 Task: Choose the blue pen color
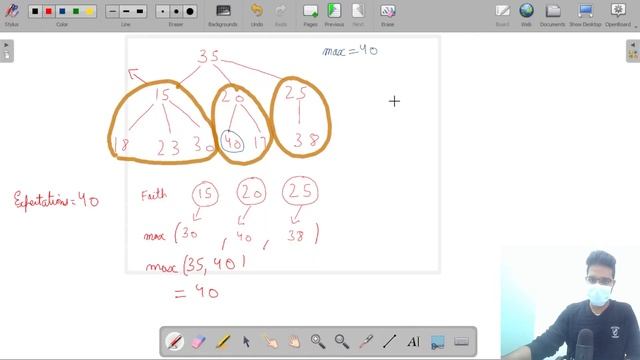(62, 11)
